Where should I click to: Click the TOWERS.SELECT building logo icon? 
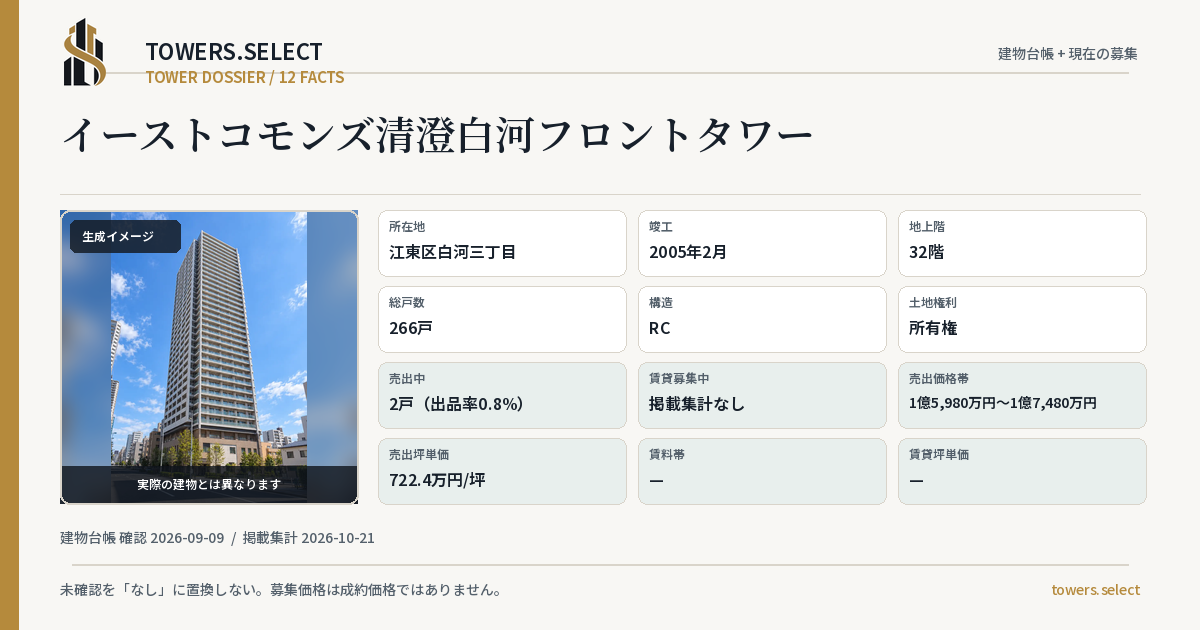point(85,52)
